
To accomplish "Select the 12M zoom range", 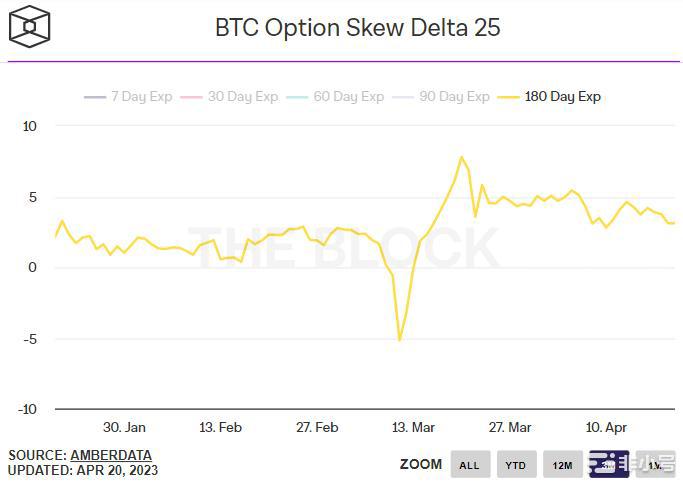I will (562, 465).
